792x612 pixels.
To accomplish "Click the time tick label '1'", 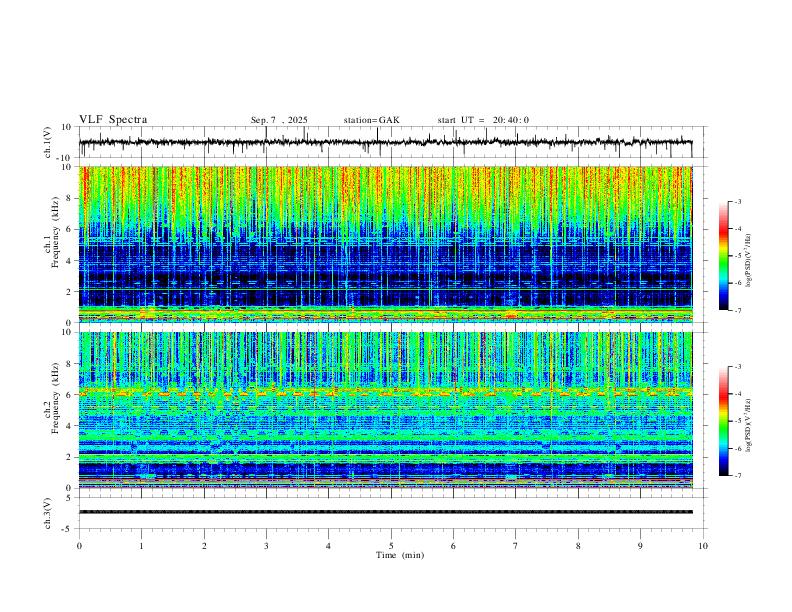I will click(141, 546).
